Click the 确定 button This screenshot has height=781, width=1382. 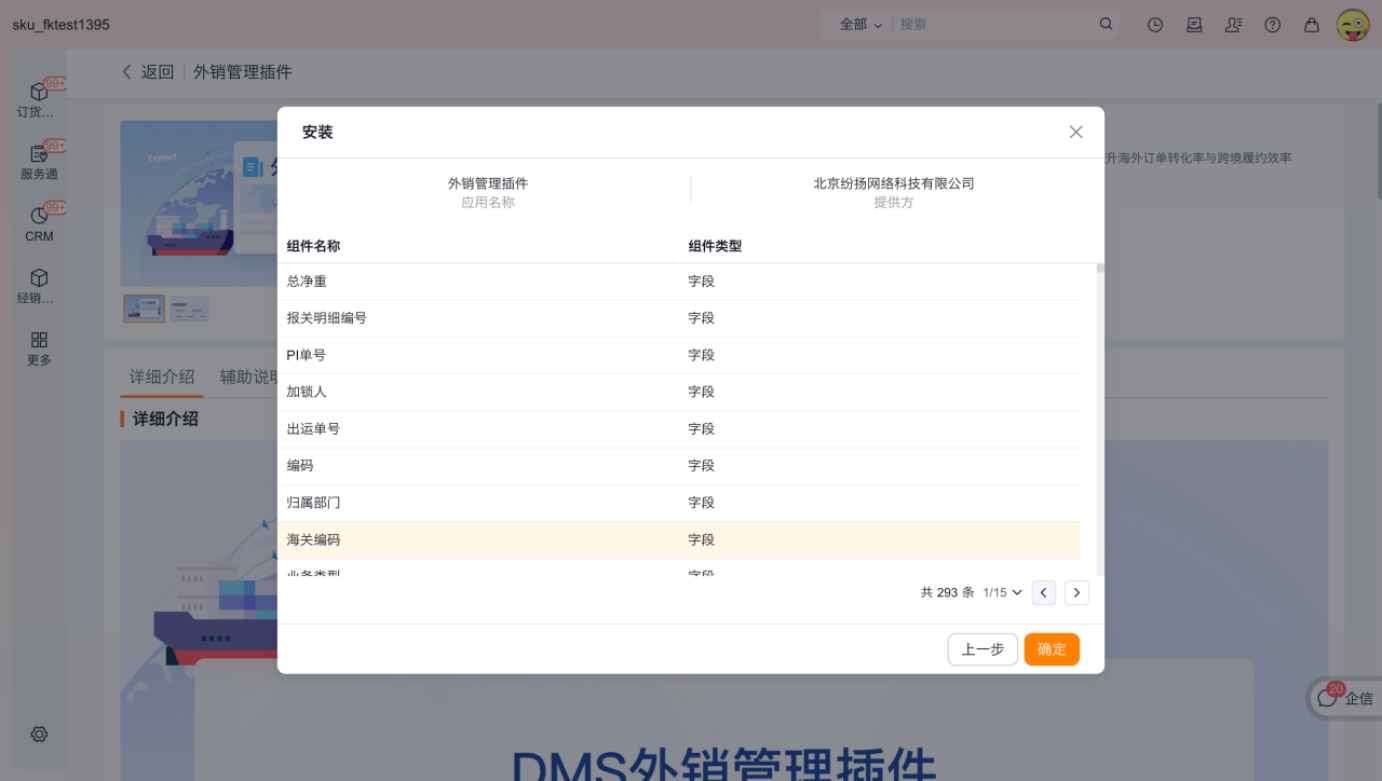(1052, 649)
